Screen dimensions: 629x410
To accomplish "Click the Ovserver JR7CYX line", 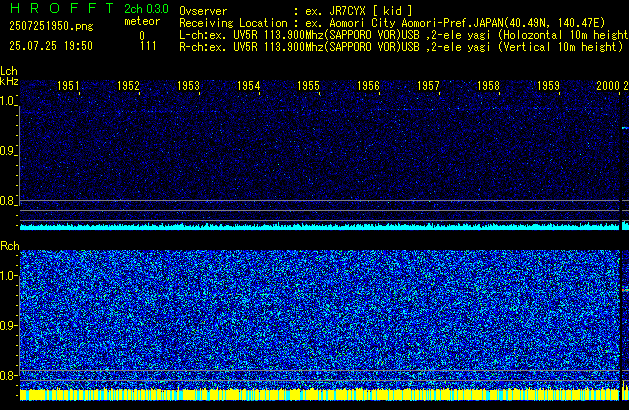I will point(296,11).
